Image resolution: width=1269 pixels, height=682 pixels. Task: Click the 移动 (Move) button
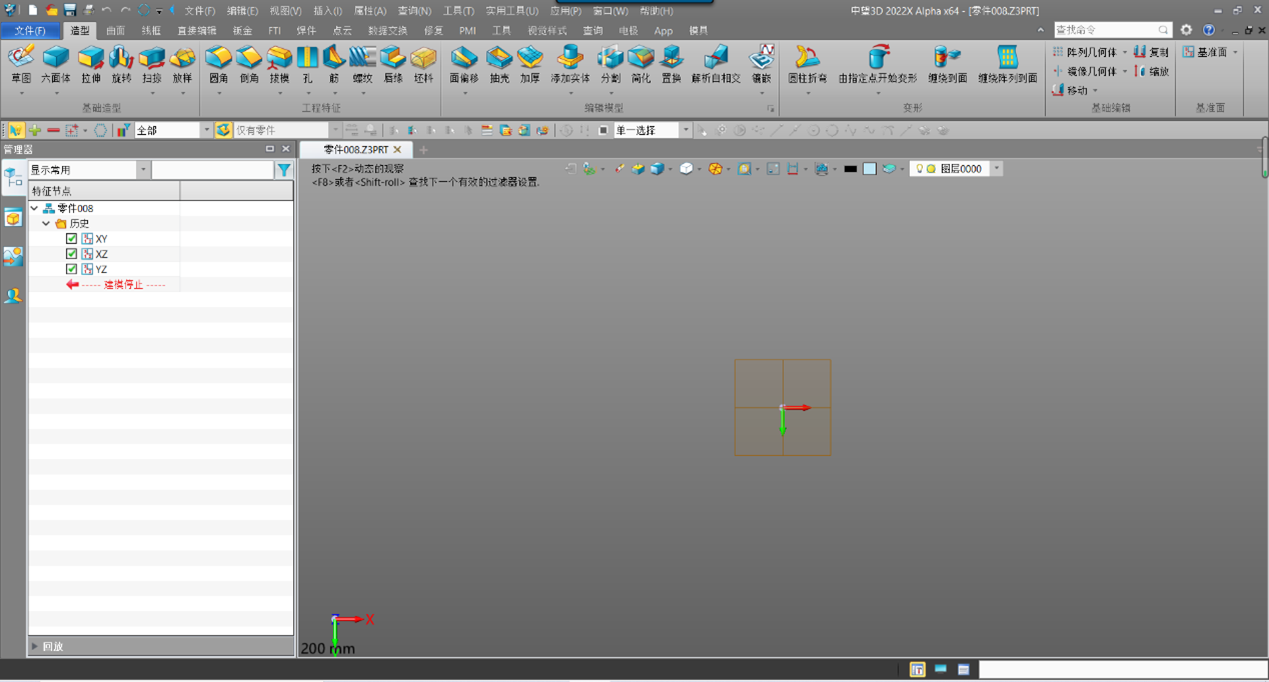[x=1069, y=90]
